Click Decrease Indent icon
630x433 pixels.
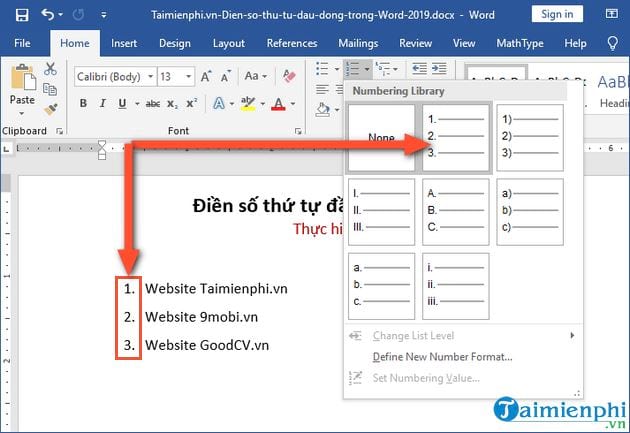click(x=419, y=69)
